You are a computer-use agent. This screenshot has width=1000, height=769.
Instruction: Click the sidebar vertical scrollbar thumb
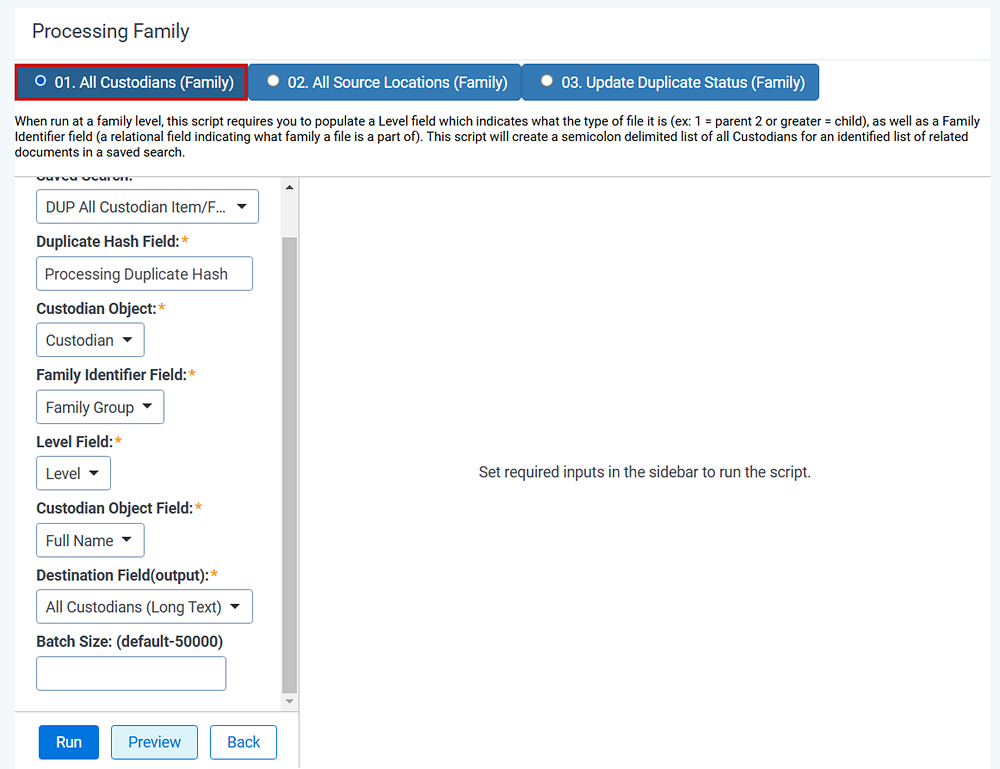click(290, 465)
